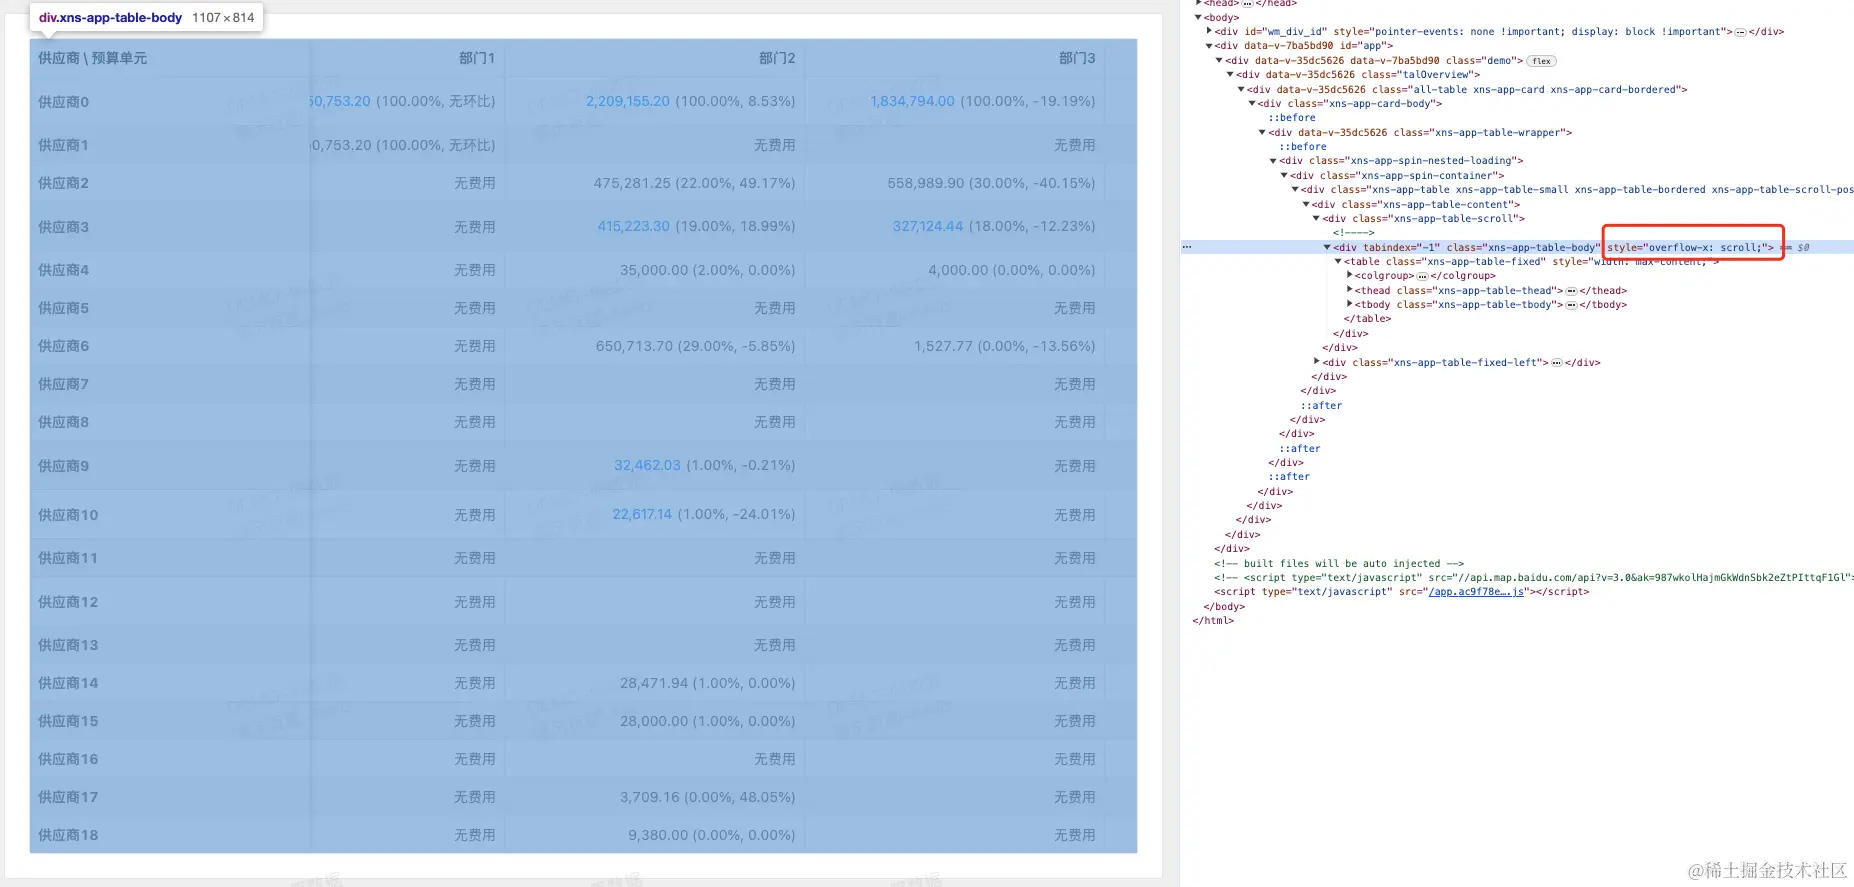Click the 28,000.00 (1.00%, 0.00%) cell
The height and width of the screenshot is (887, 1854).
(x=708, y=721)
